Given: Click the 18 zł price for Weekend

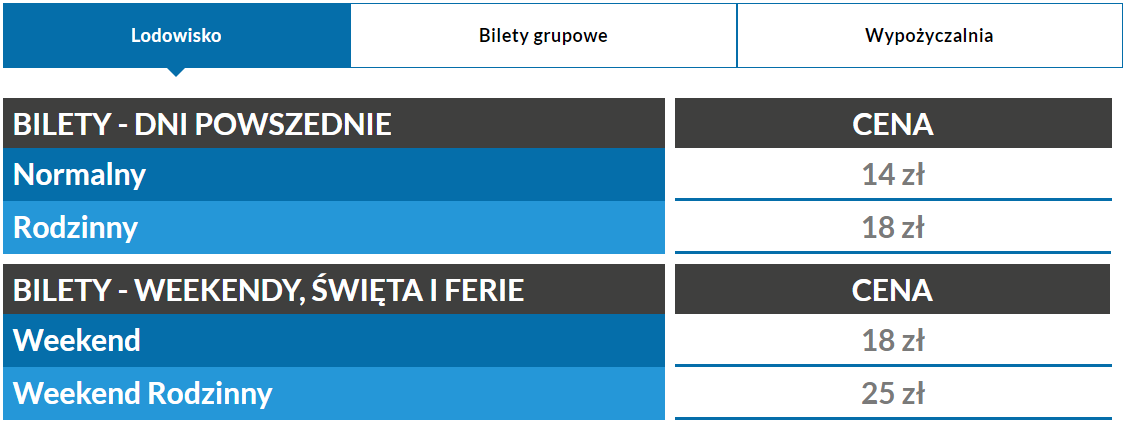Looking at the screenshot, I should (893, 341).
